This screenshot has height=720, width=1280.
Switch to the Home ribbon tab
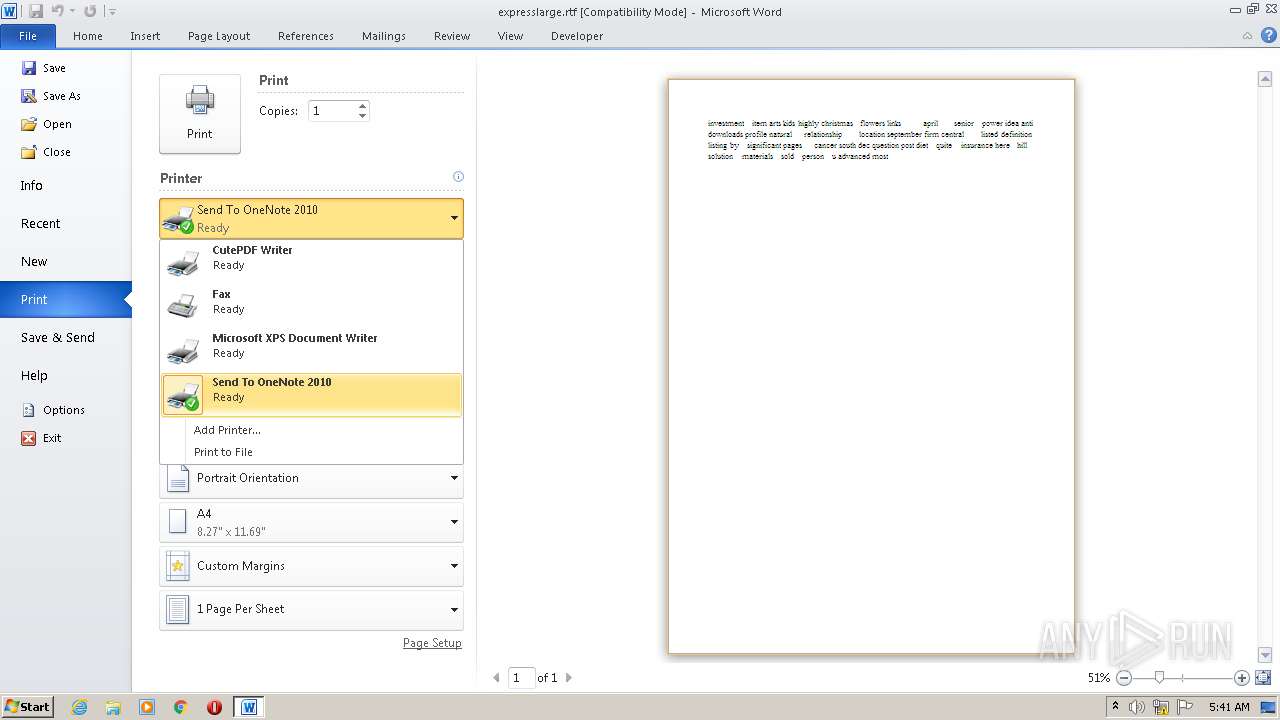(x=88, y=36)
